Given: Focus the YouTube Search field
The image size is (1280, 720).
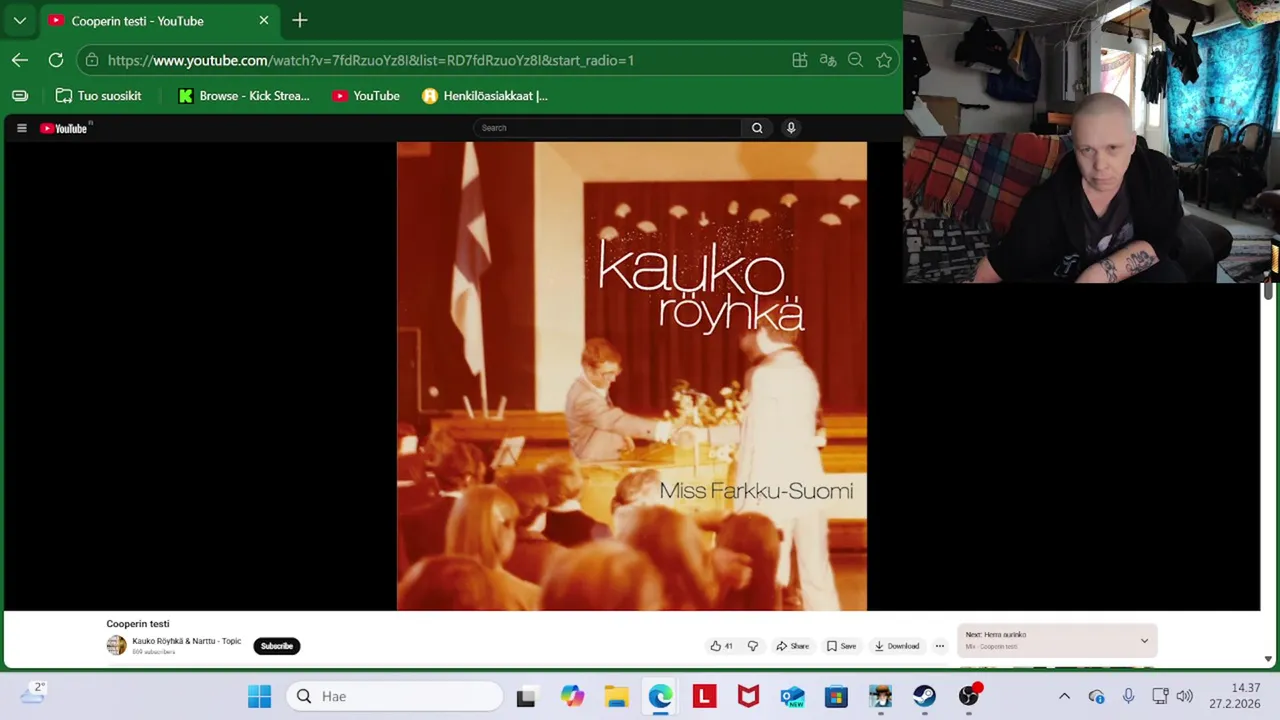Looking at the screenshot, I should point(608,128).
